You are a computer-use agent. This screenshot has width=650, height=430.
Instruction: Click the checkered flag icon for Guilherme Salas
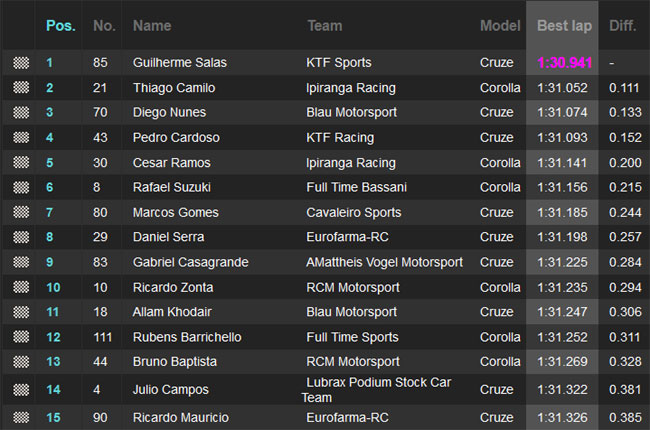click(21, 63)
